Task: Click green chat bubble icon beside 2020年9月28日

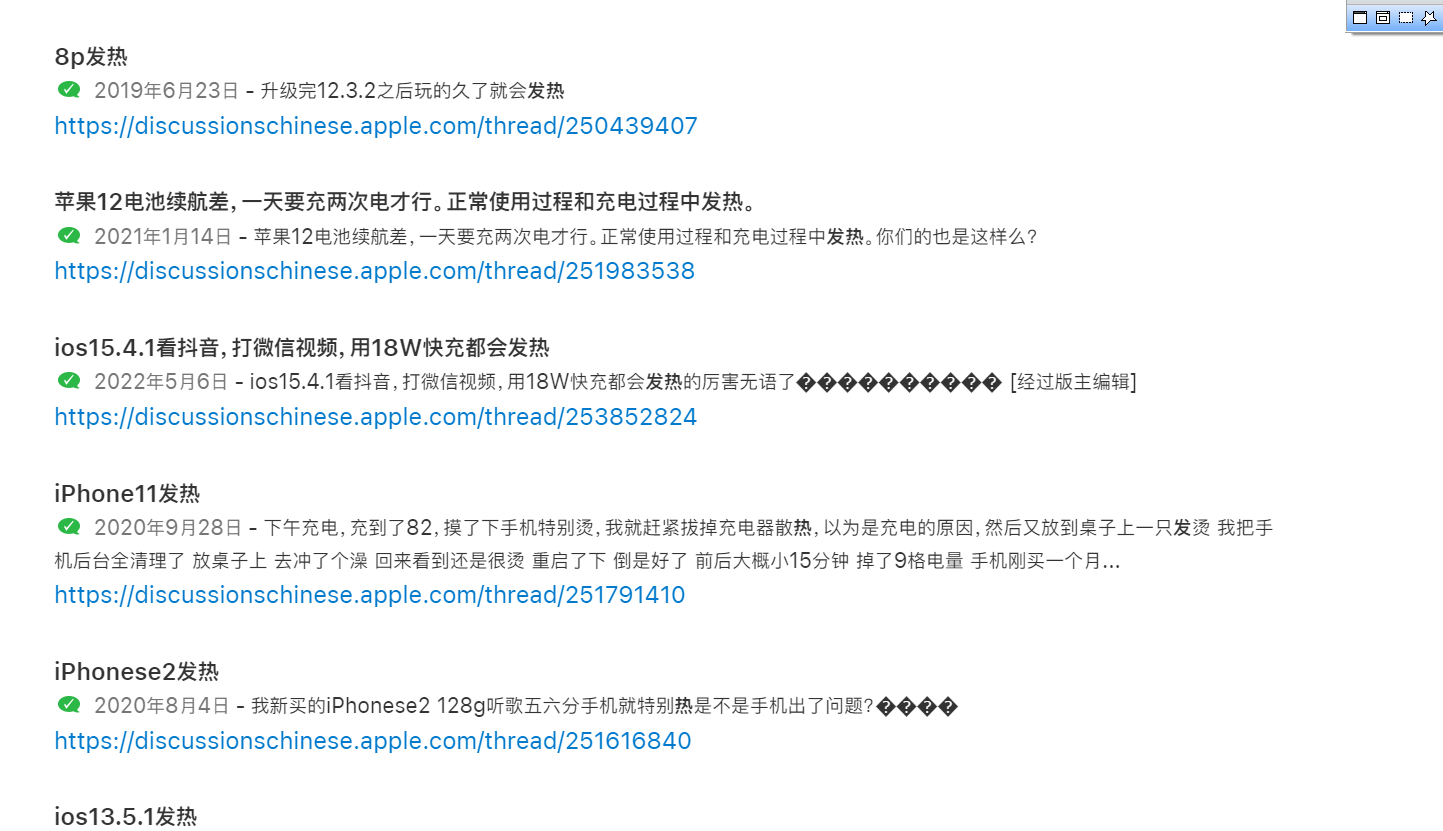Action: pos(69,526)
